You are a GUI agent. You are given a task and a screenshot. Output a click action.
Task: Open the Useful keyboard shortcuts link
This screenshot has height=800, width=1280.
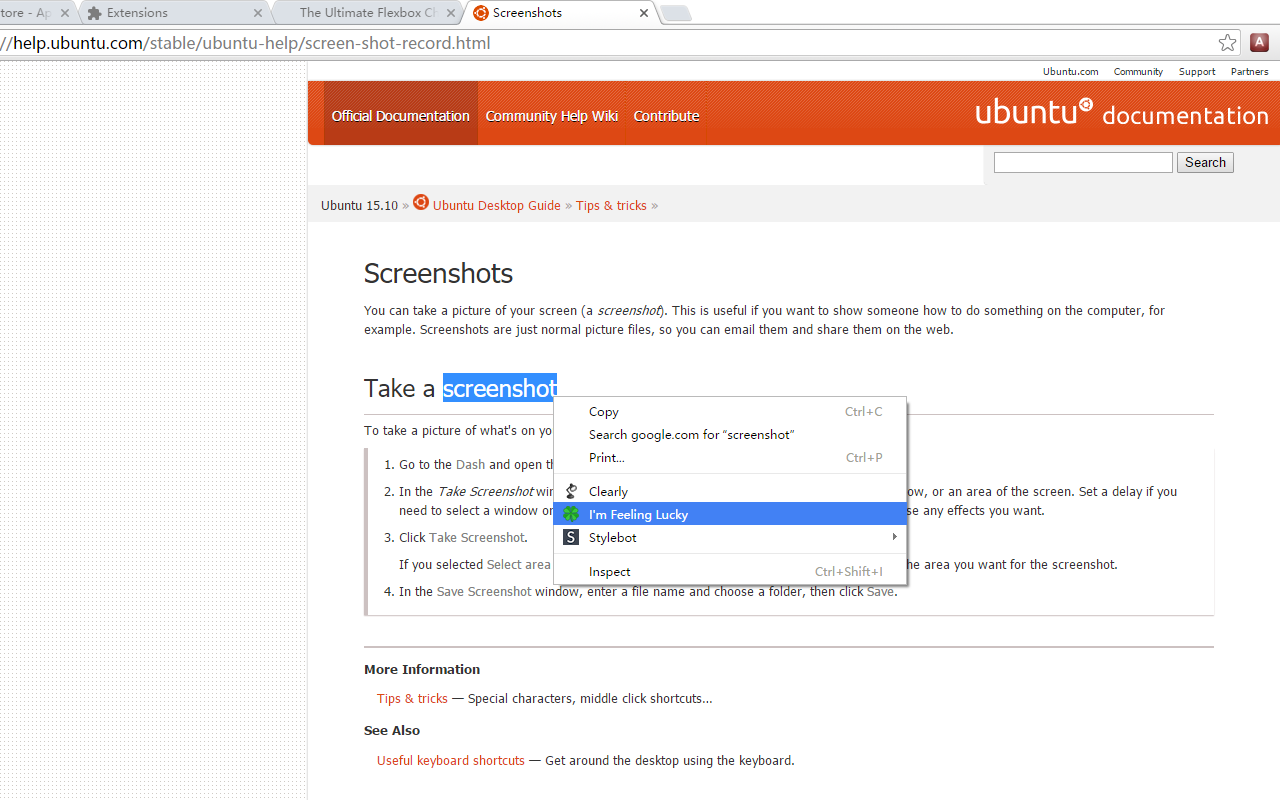[x=451, y=760]
